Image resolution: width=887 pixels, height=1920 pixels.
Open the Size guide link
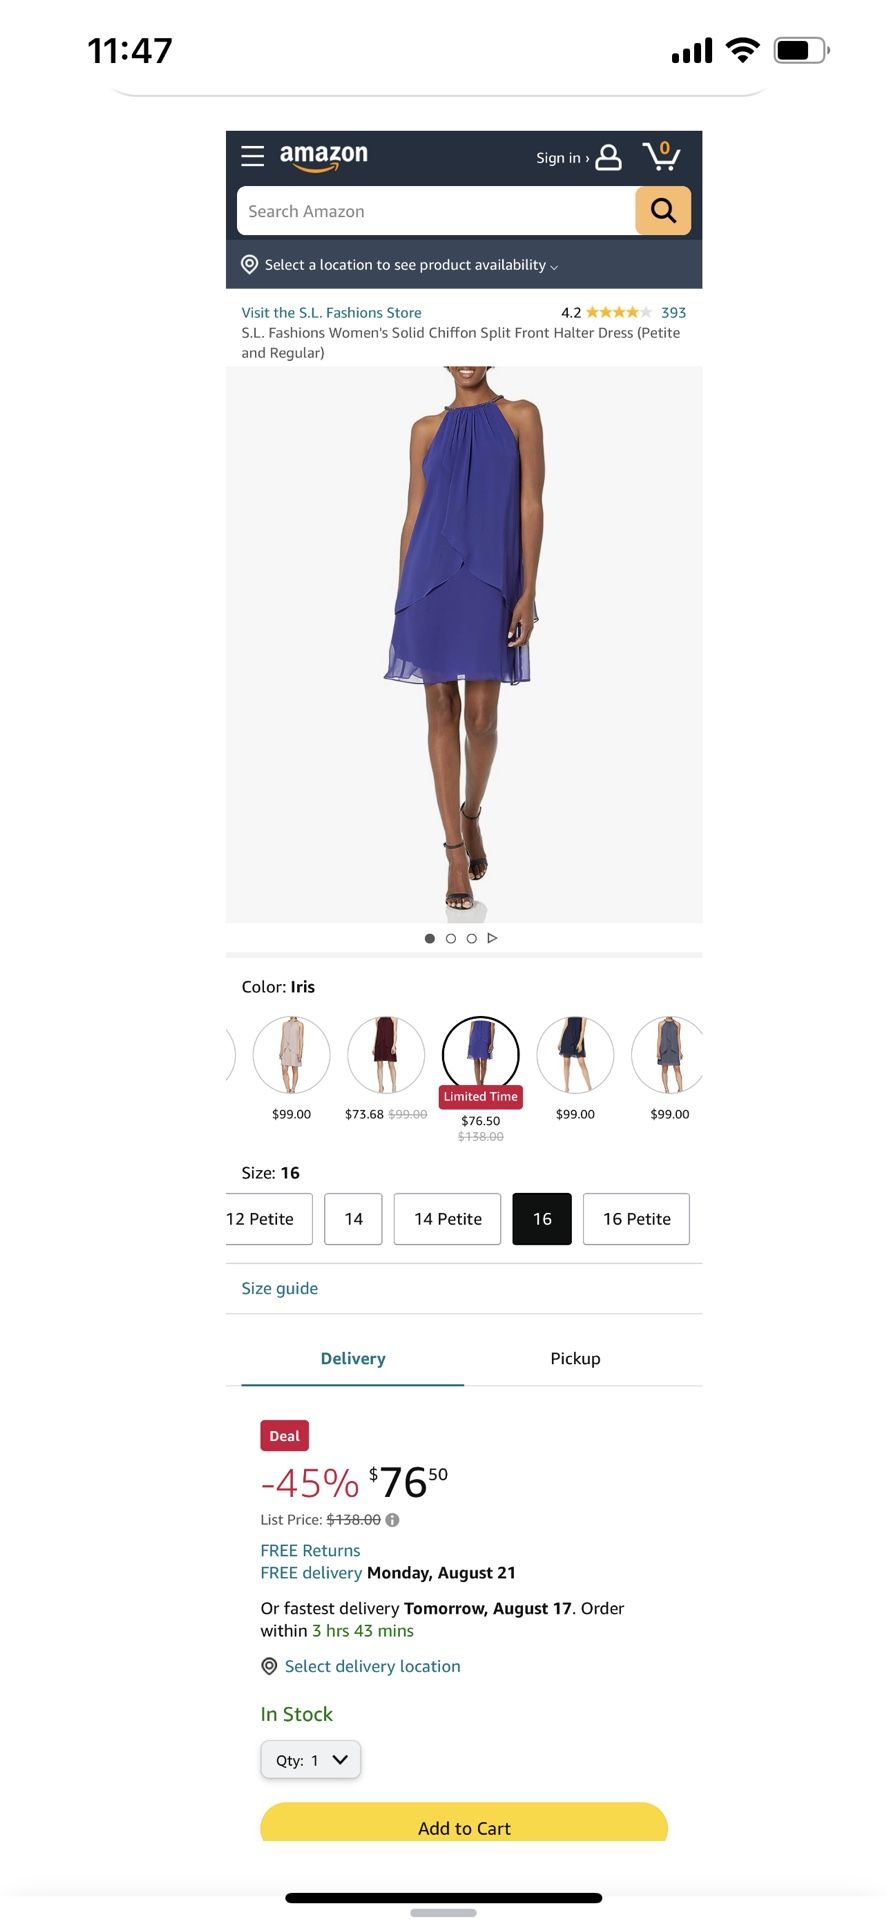[x=280, y=1288]
